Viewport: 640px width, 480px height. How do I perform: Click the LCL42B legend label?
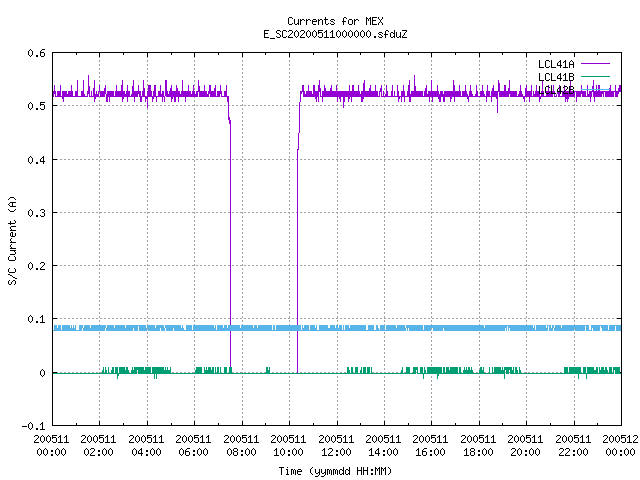[556, 90]
